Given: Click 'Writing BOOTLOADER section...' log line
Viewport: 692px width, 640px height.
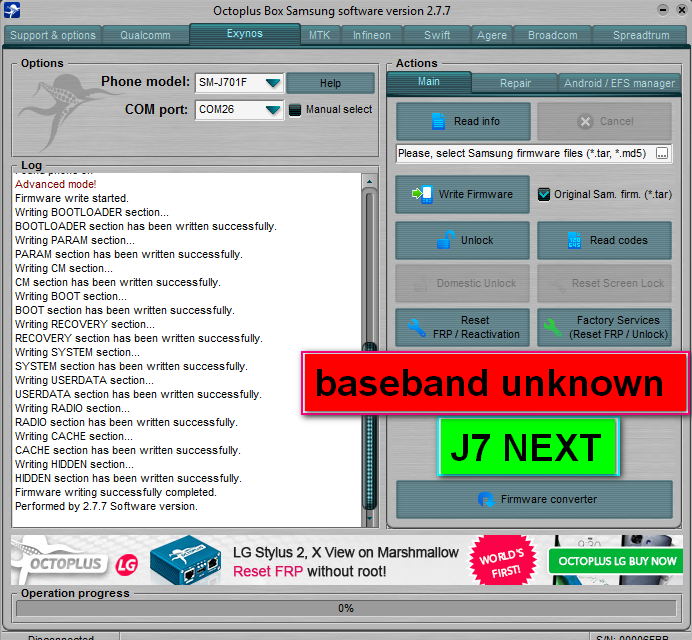Looking at the screenshot, I should coord(92,212).
